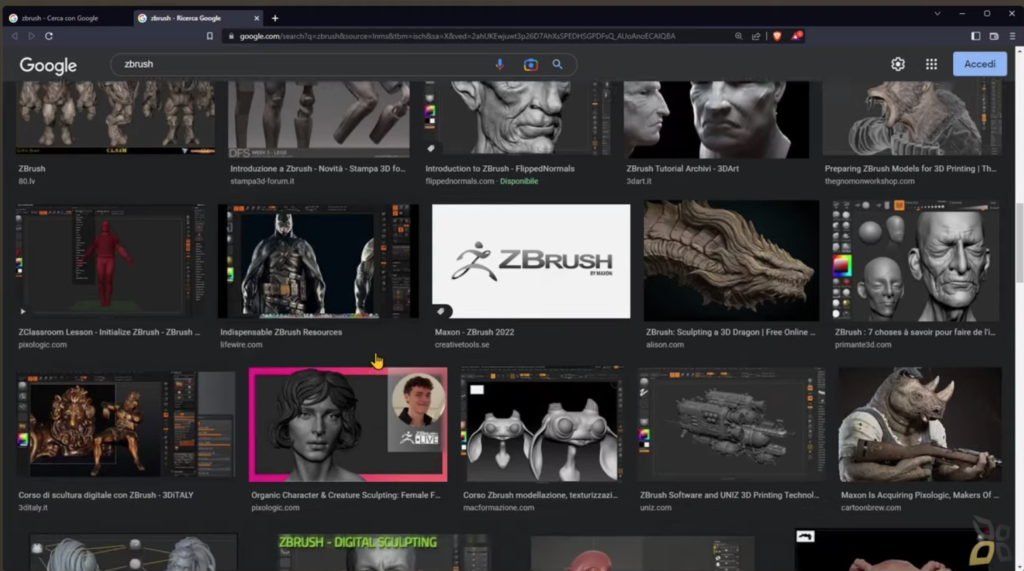Image resolution: width=1024 pixels, height=571 pixels.
Task: Click the Brave Rewards triangle icon
Action: (796, 36)
